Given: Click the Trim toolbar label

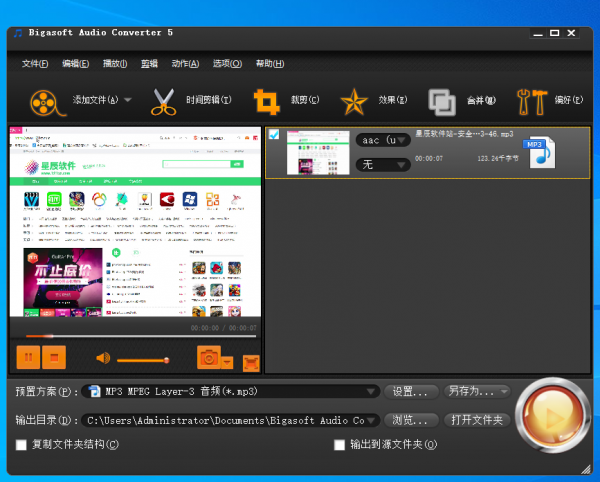Looking at the screenshot, I should coord(209,100).
